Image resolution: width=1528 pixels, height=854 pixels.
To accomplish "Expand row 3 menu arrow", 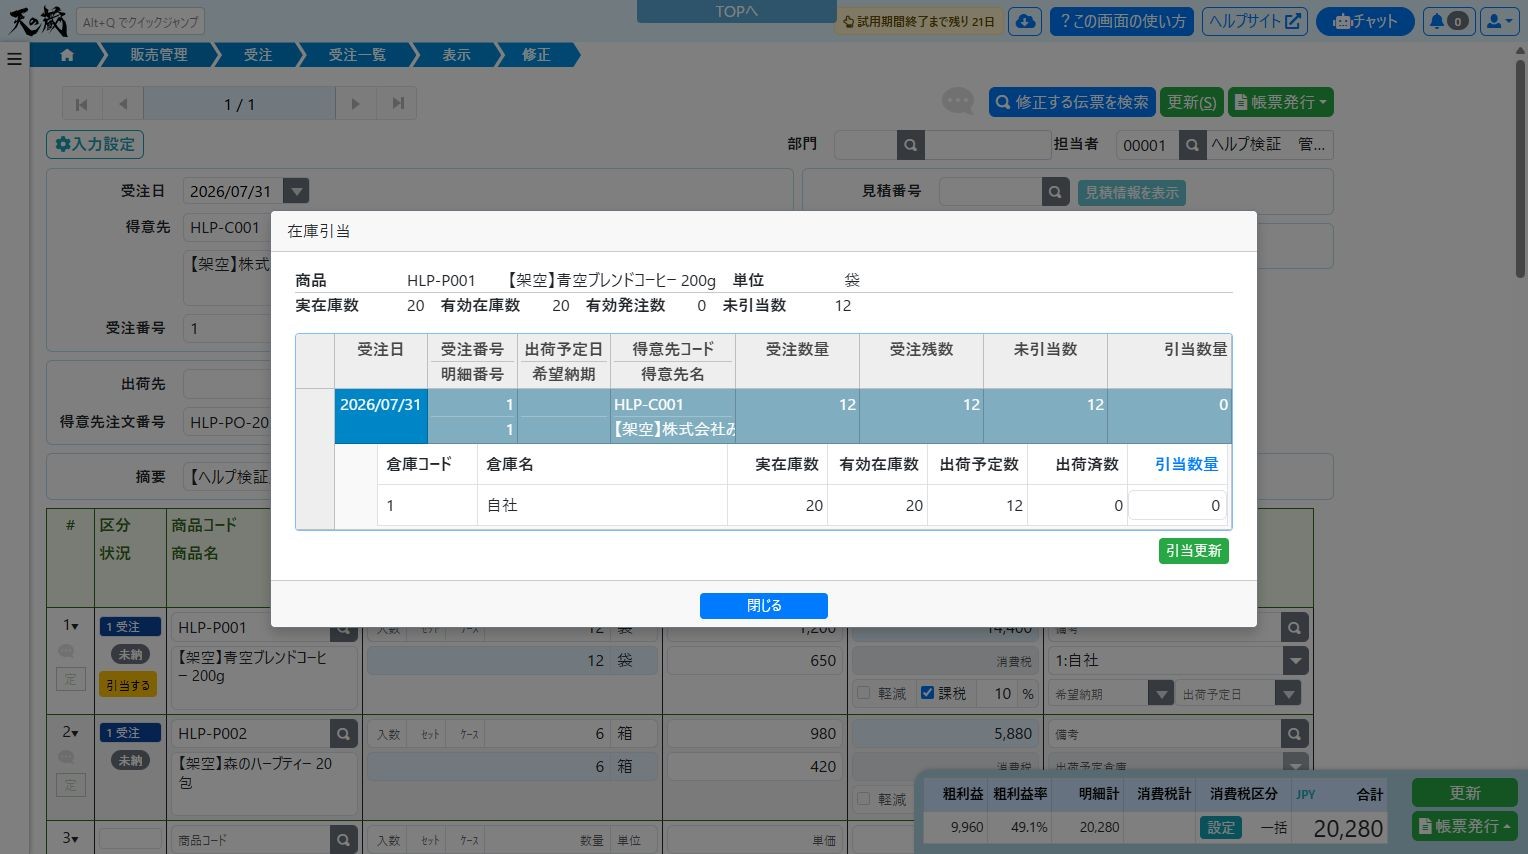I will pos(71,838).
